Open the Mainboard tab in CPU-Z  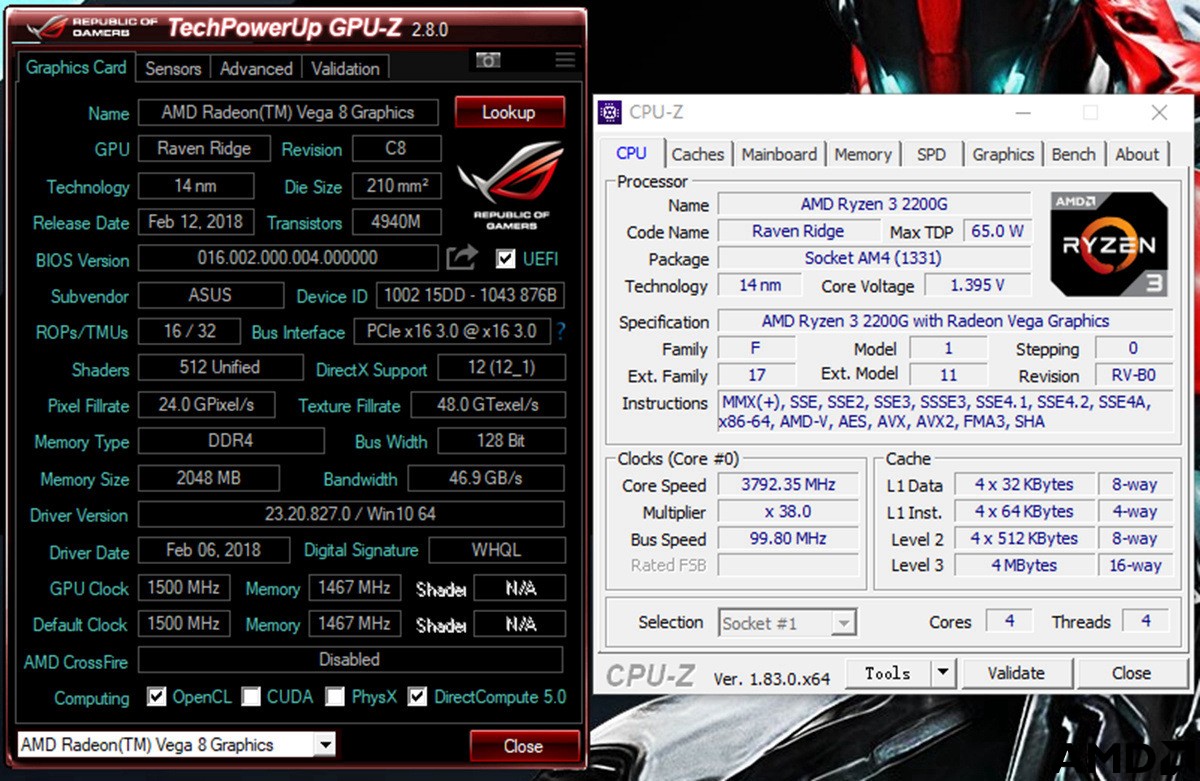[x=779, y=154]
